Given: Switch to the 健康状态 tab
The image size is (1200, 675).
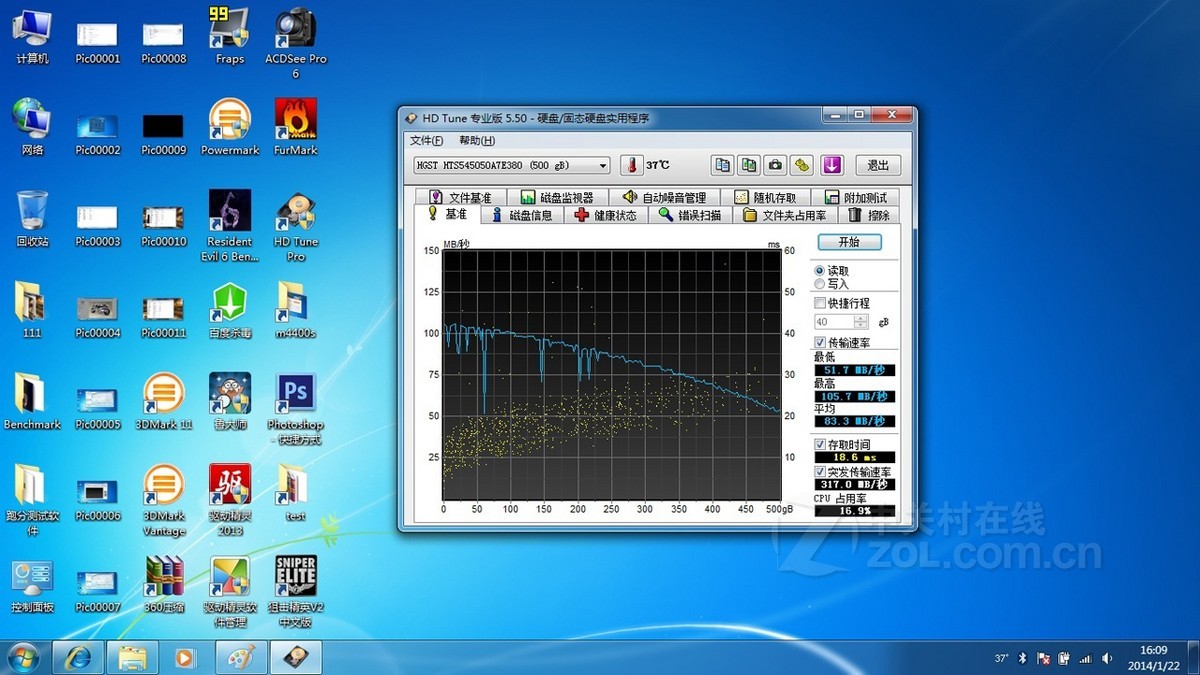Looking at the screenshot, I should click(606, 215).
